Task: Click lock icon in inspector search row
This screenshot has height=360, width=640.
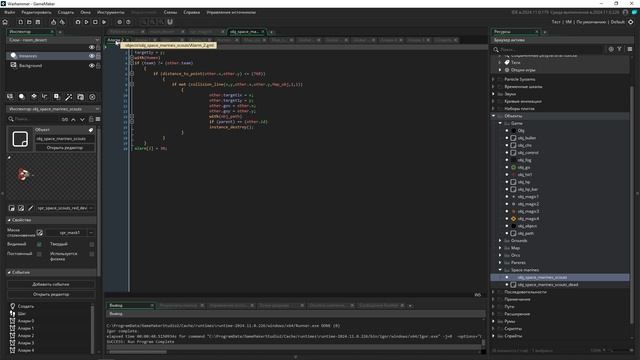Action: click(91, 119)
